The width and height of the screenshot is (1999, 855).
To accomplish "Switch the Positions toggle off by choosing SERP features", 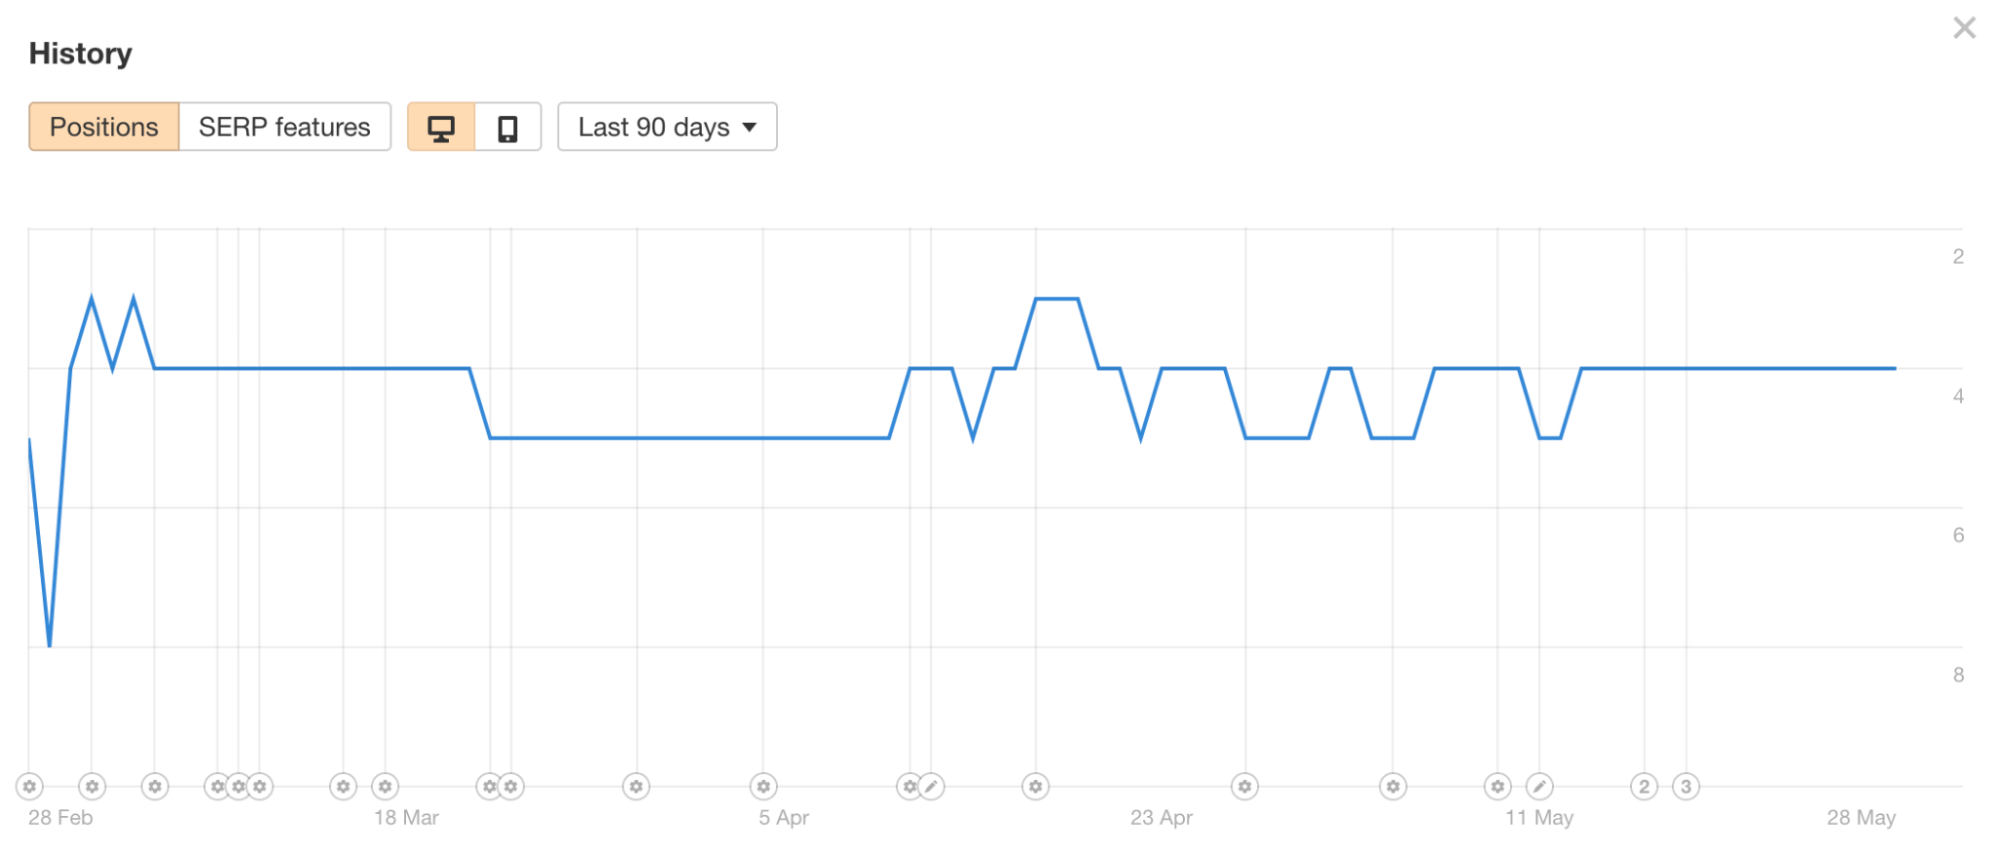I will point(284,126).
